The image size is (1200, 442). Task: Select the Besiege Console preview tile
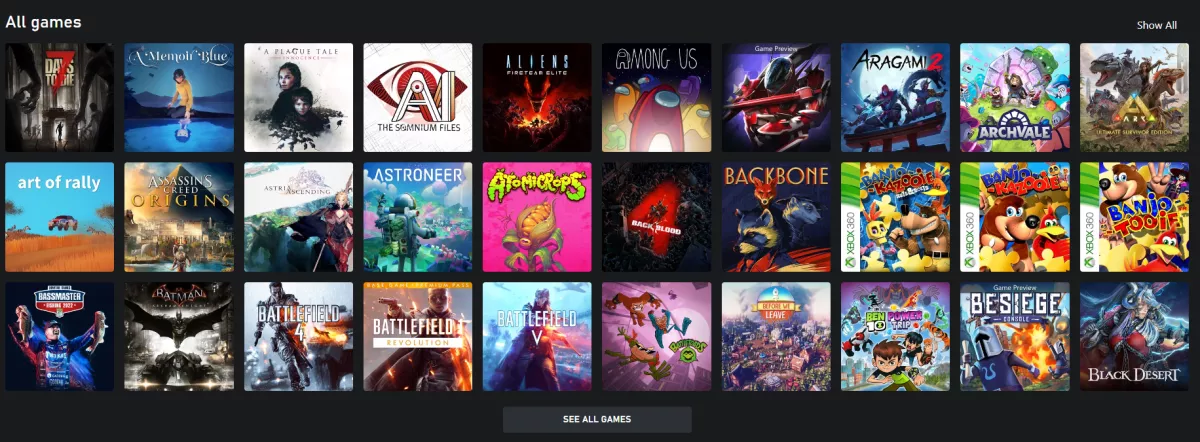(1015, 336)
